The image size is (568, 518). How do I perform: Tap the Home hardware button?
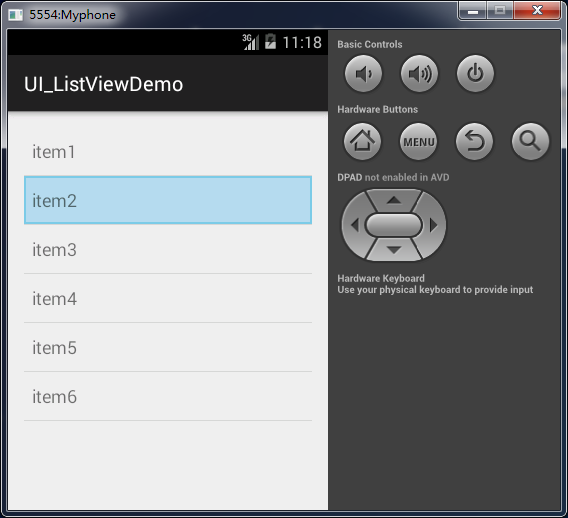[362, 142]
